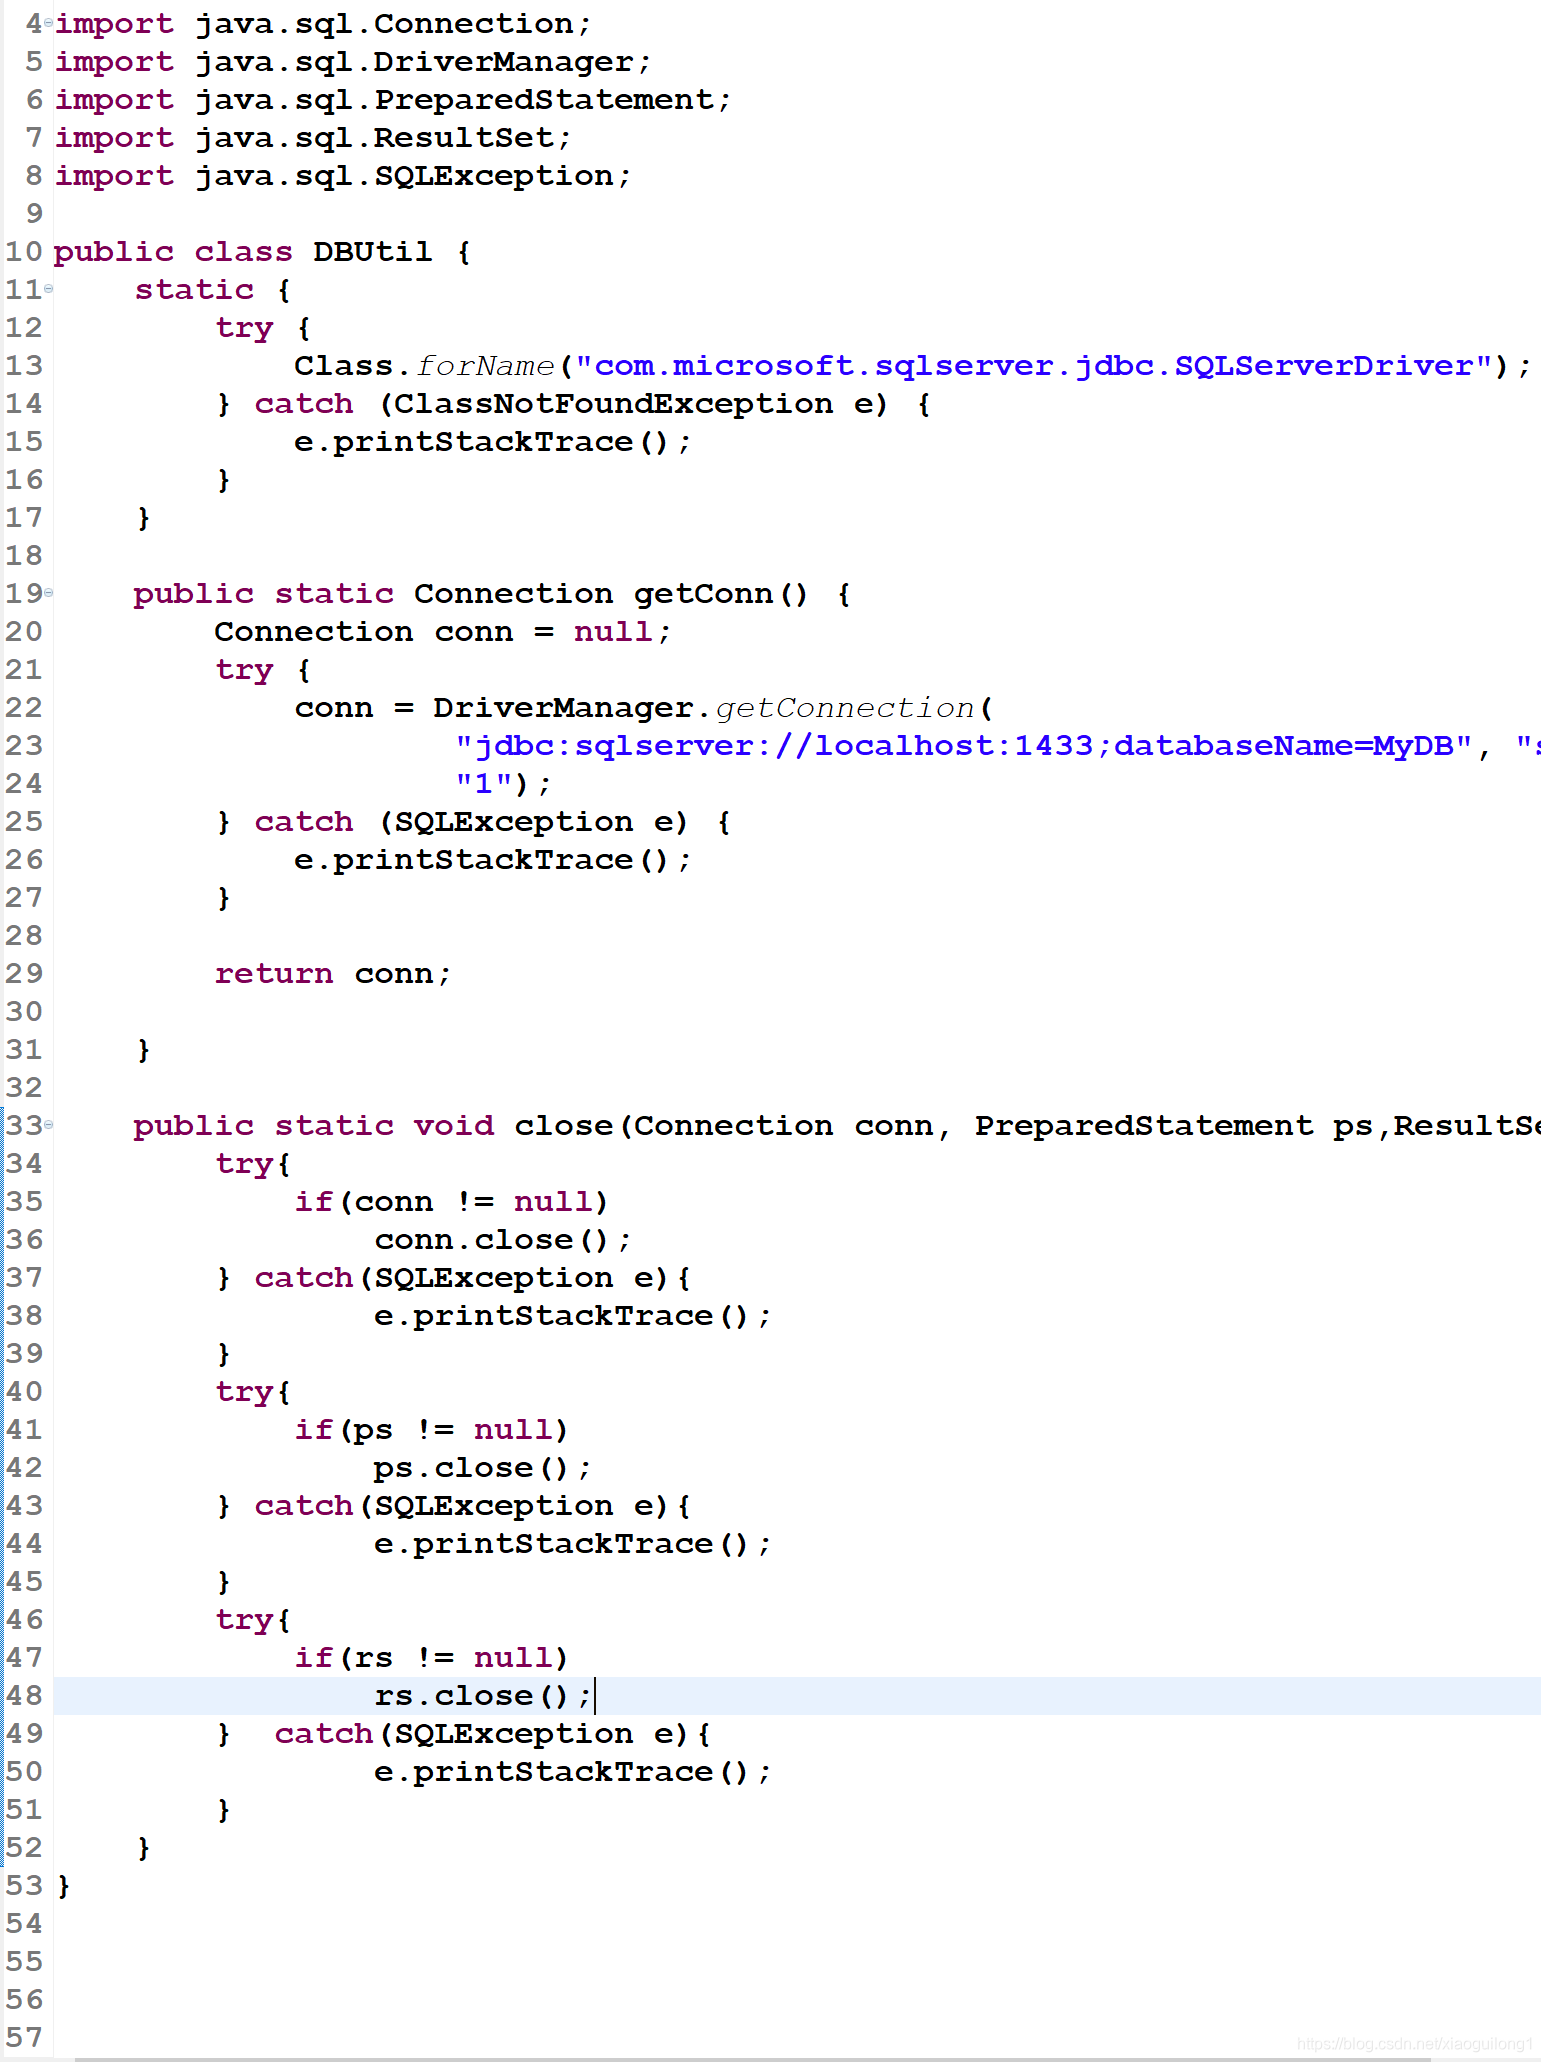Click the getConn method name
Screen dimensions: 1541x2062
[704, 594]
